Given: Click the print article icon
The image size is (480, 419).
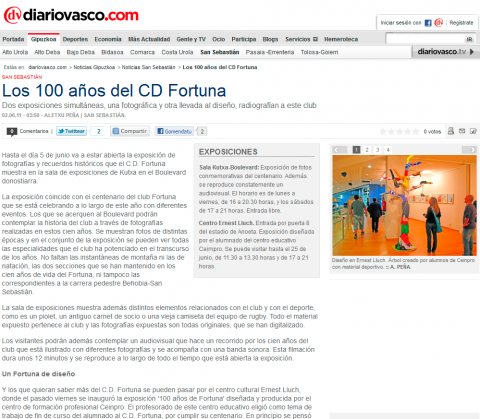Looking at the screenshot, I should (x=451, y=131).
